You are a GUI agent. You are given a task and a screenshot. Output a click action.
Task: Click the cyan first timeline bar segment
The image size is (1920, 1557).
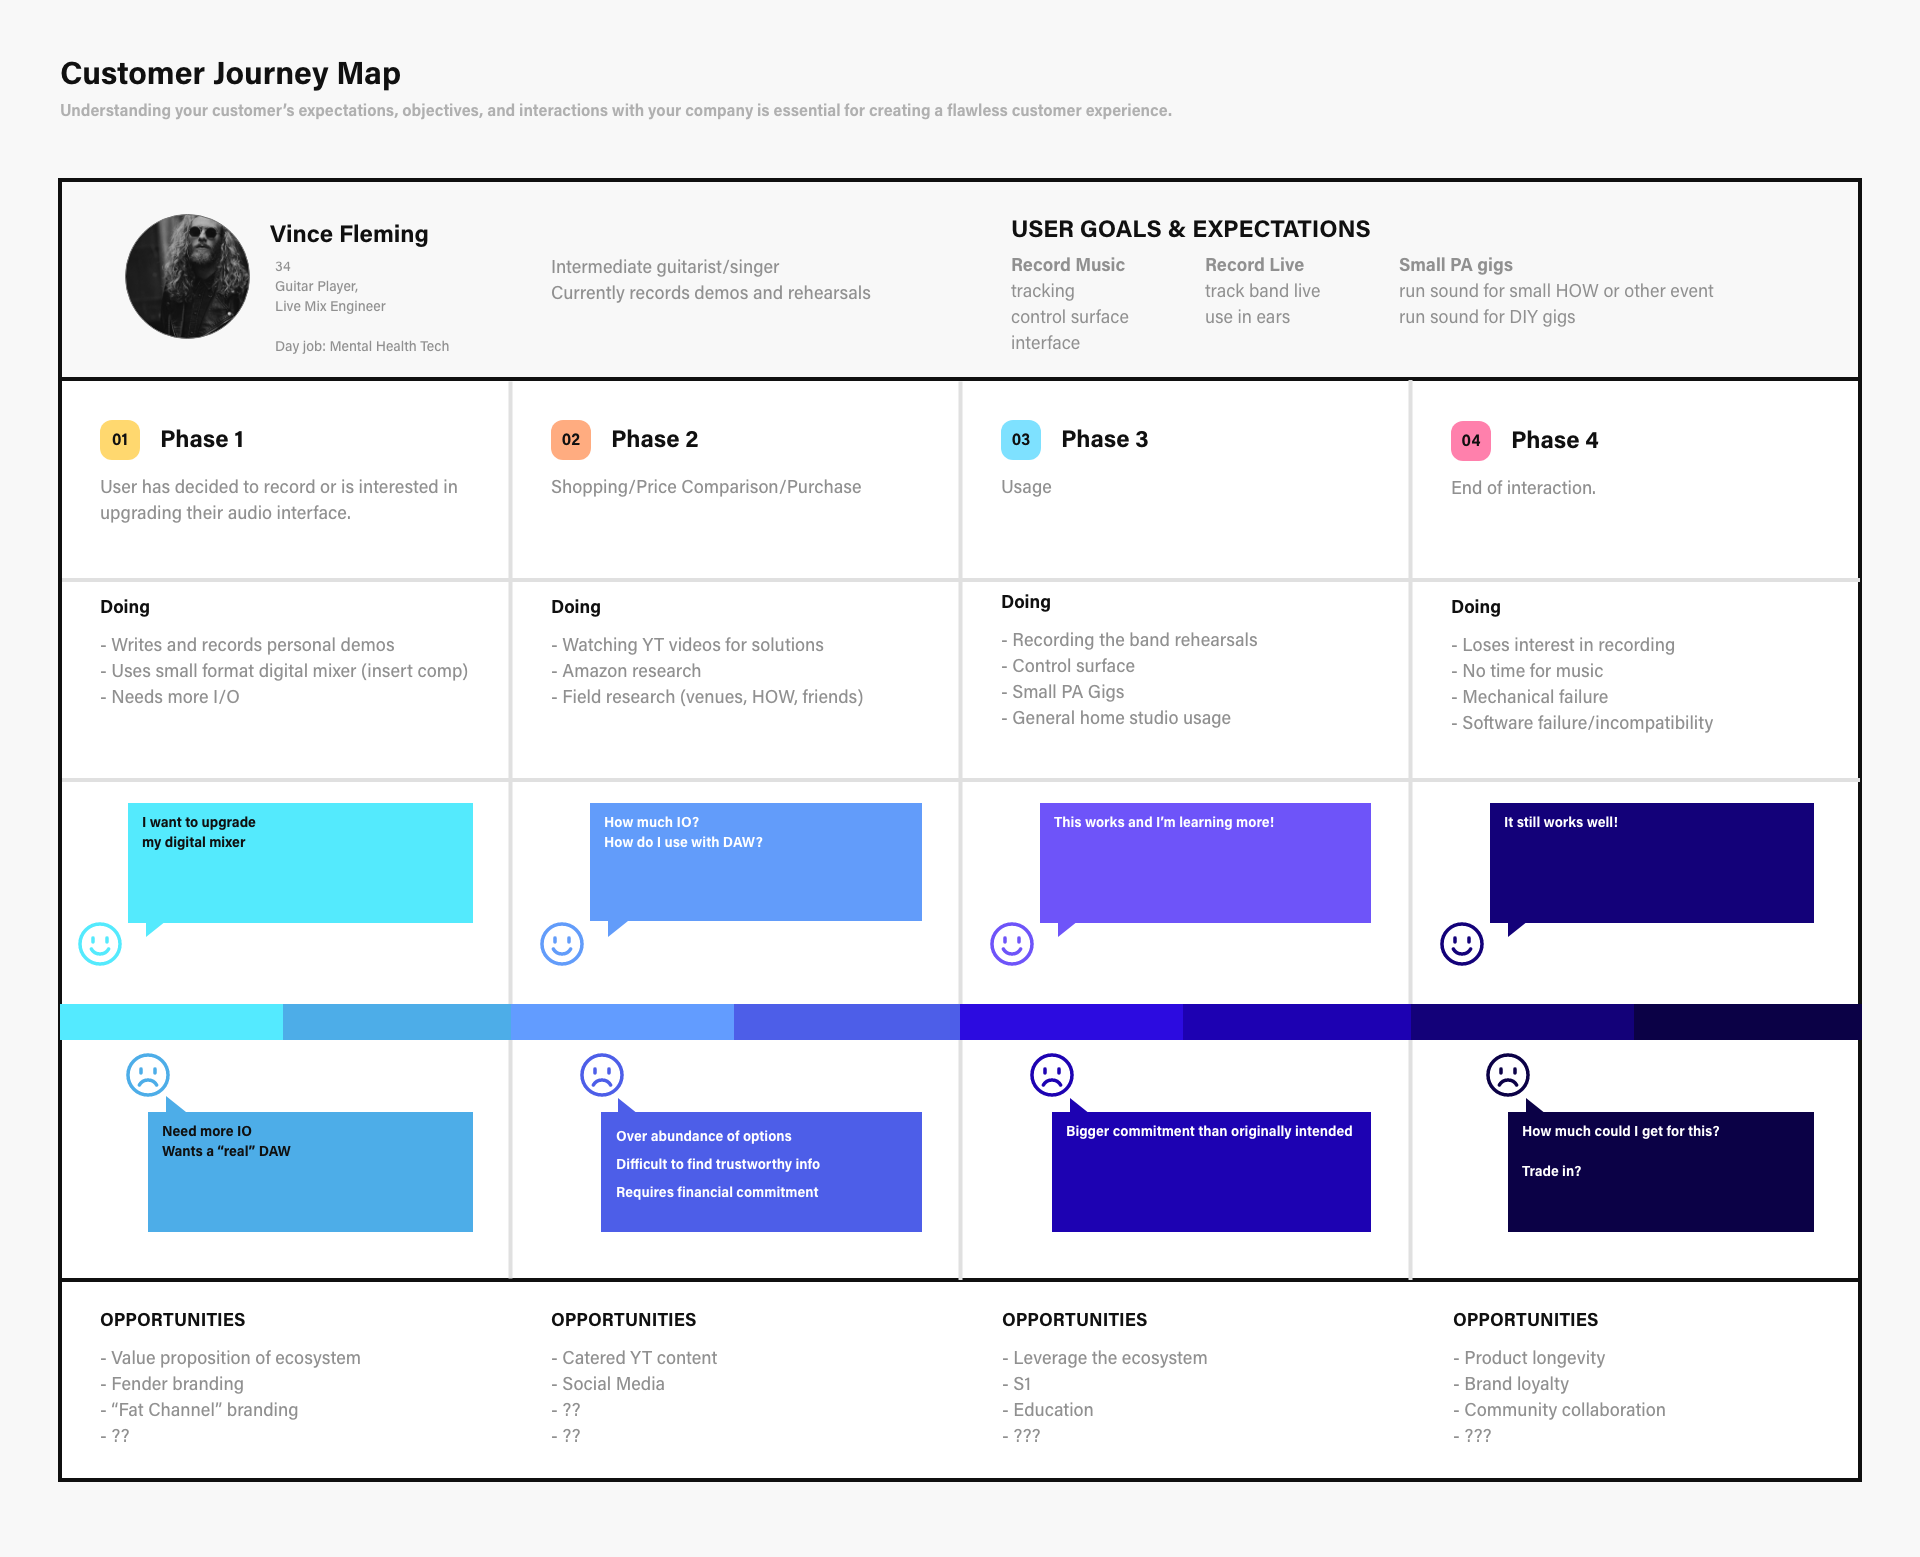click(x=171, y=1022)
